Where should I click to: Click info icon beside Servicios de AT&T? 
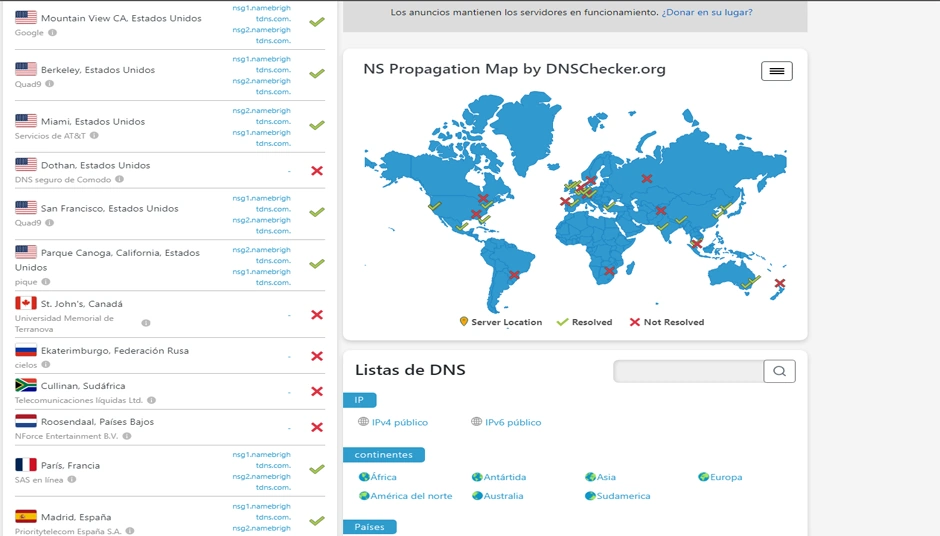pyautogui.click(x=94, y=135)
